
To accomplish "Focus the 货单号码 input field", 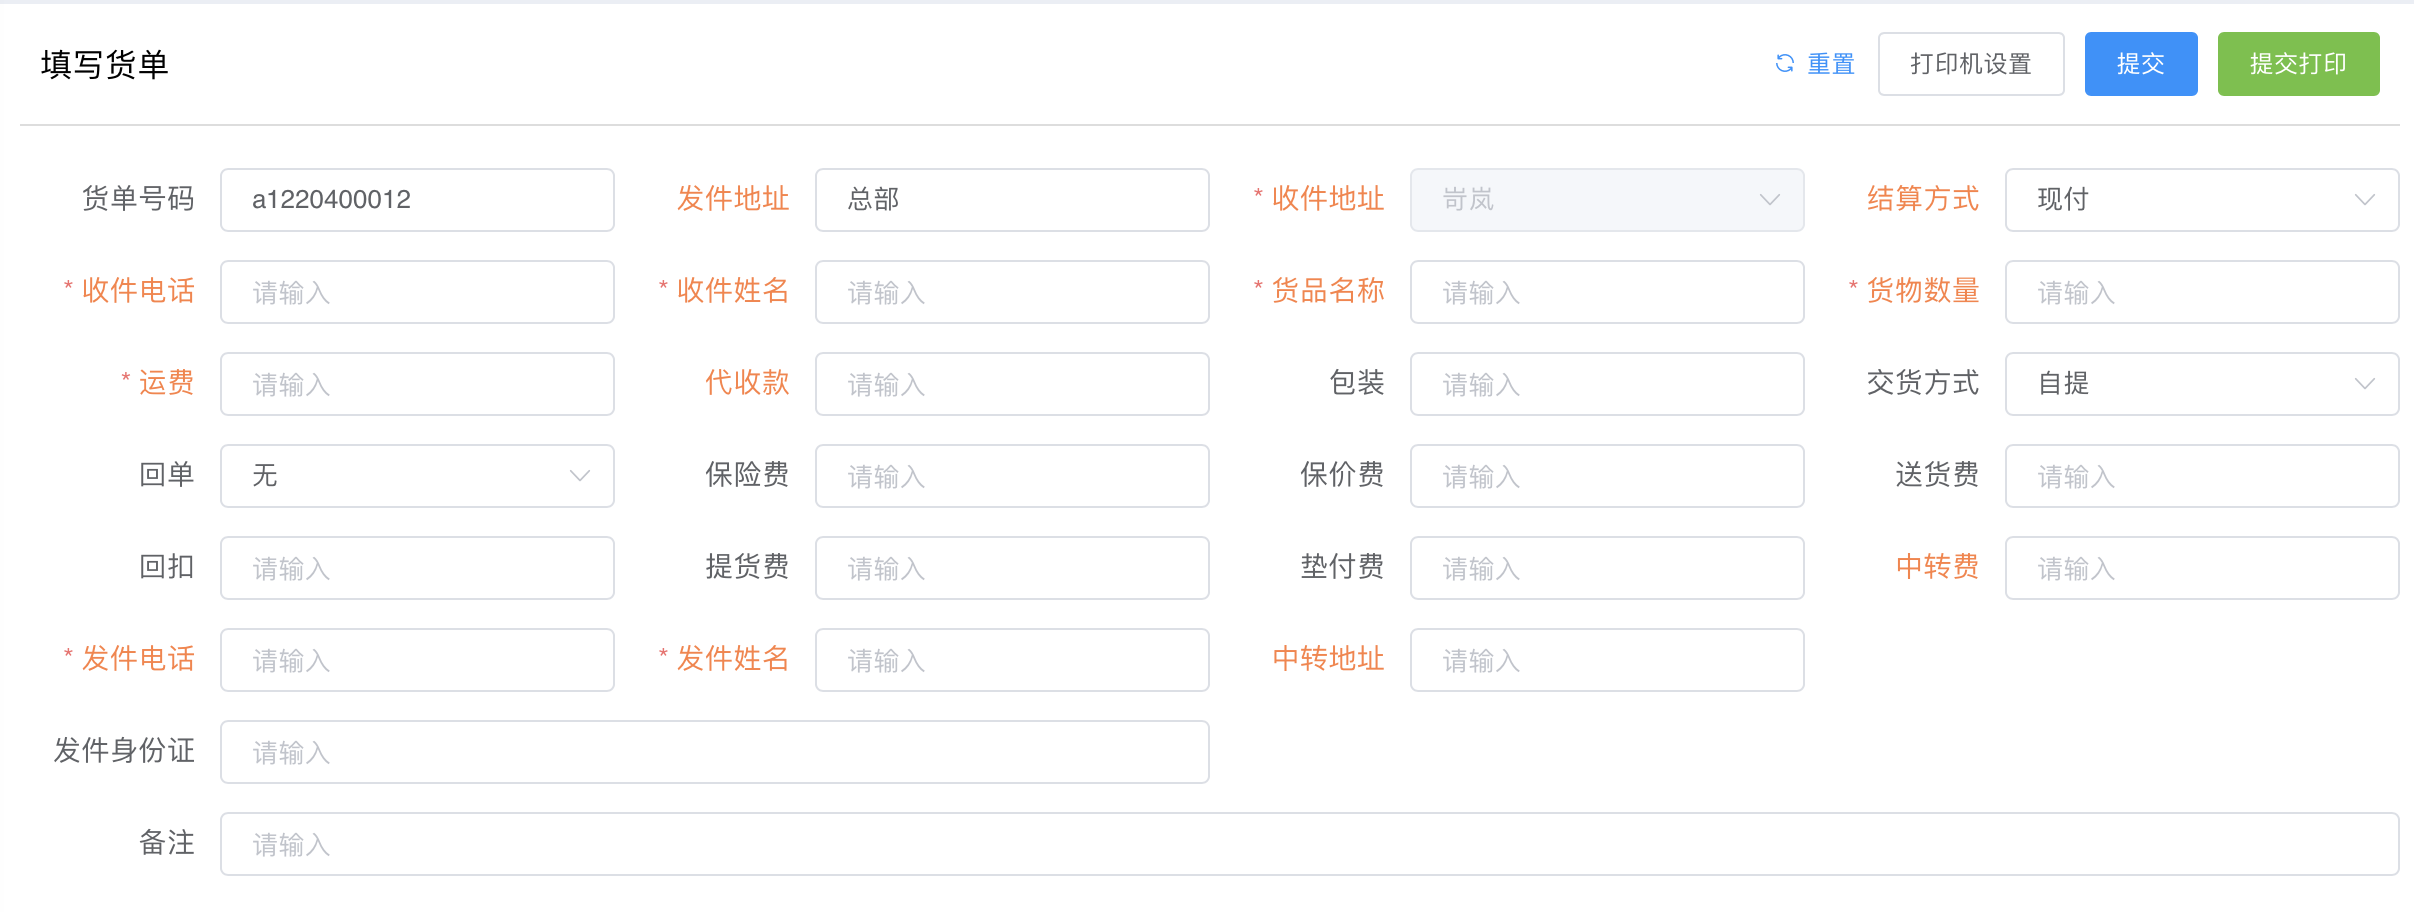I will (417, 200).
